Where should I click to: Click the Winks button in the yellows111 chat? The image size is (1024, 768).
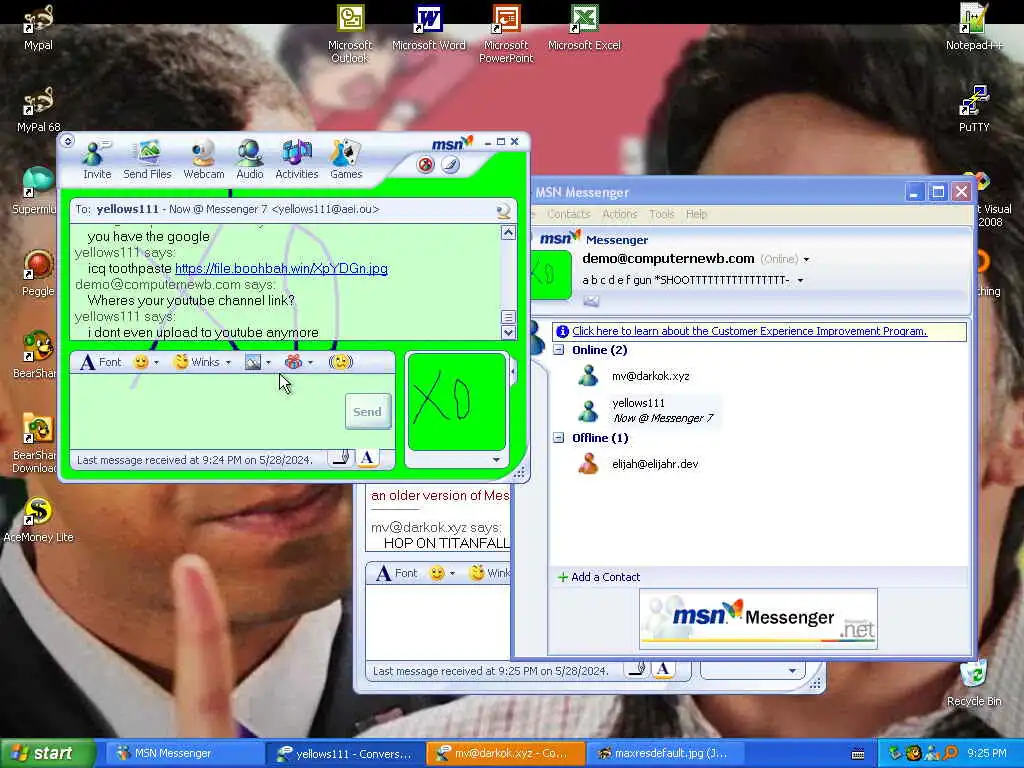(197, 362)
